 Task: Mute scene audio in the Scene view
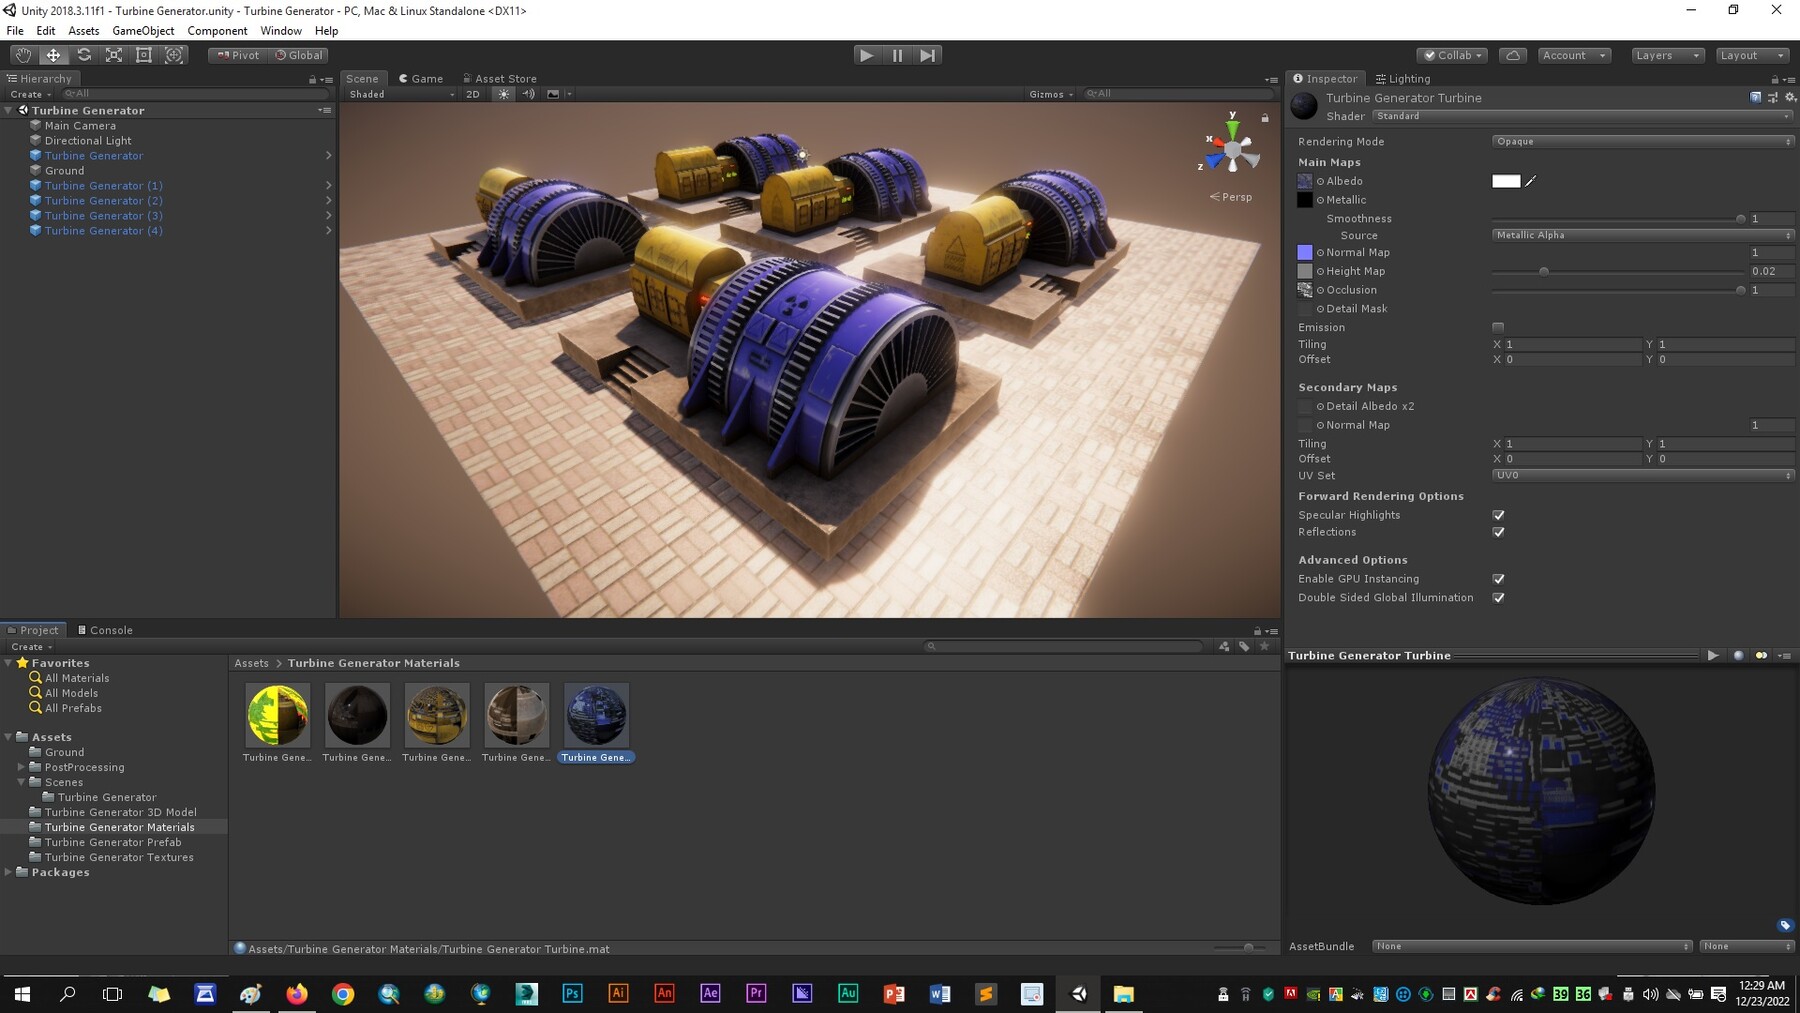click(x=528, y=94)
